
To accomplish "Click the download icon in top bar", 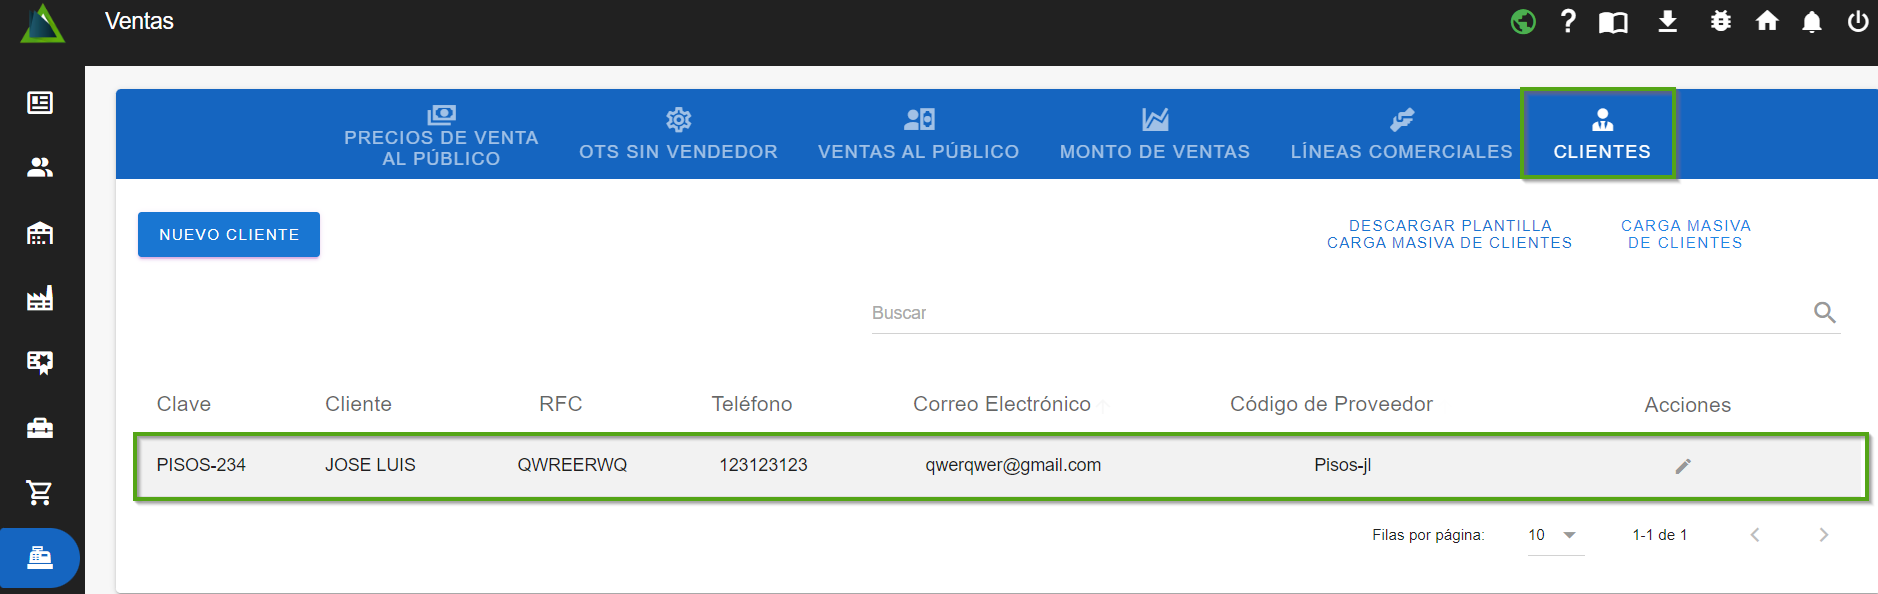I will pyautogui.click(x=1667, y=21).
